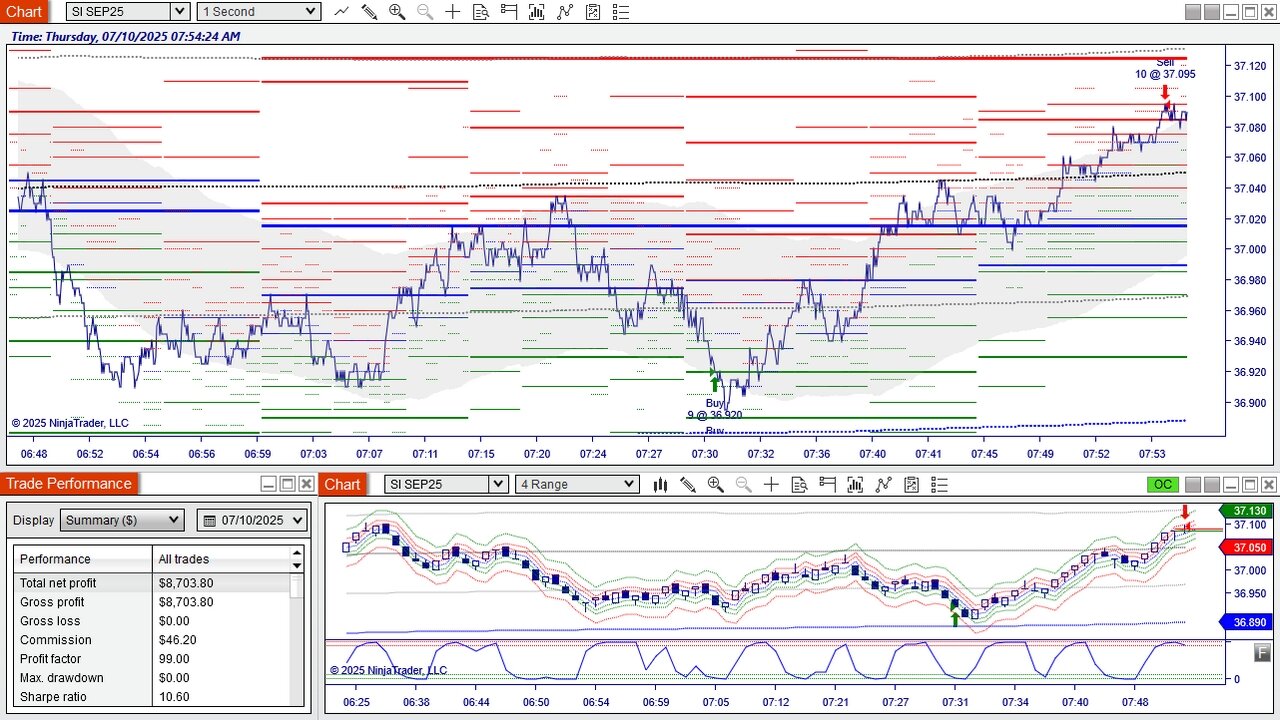Select the Gross profit row label
Viewport: 1280px width, 720px height.
click(x=52, y=602)
